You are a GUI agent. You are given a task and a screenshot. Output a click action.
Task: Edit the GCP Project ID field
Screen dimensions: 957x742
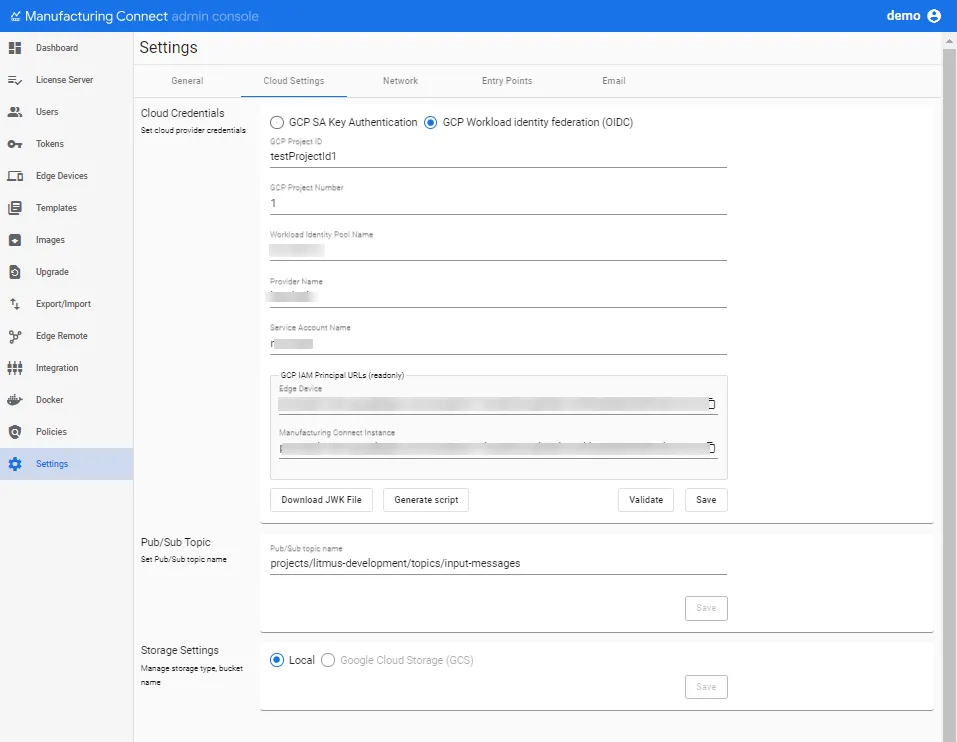[x=498, y=157]
